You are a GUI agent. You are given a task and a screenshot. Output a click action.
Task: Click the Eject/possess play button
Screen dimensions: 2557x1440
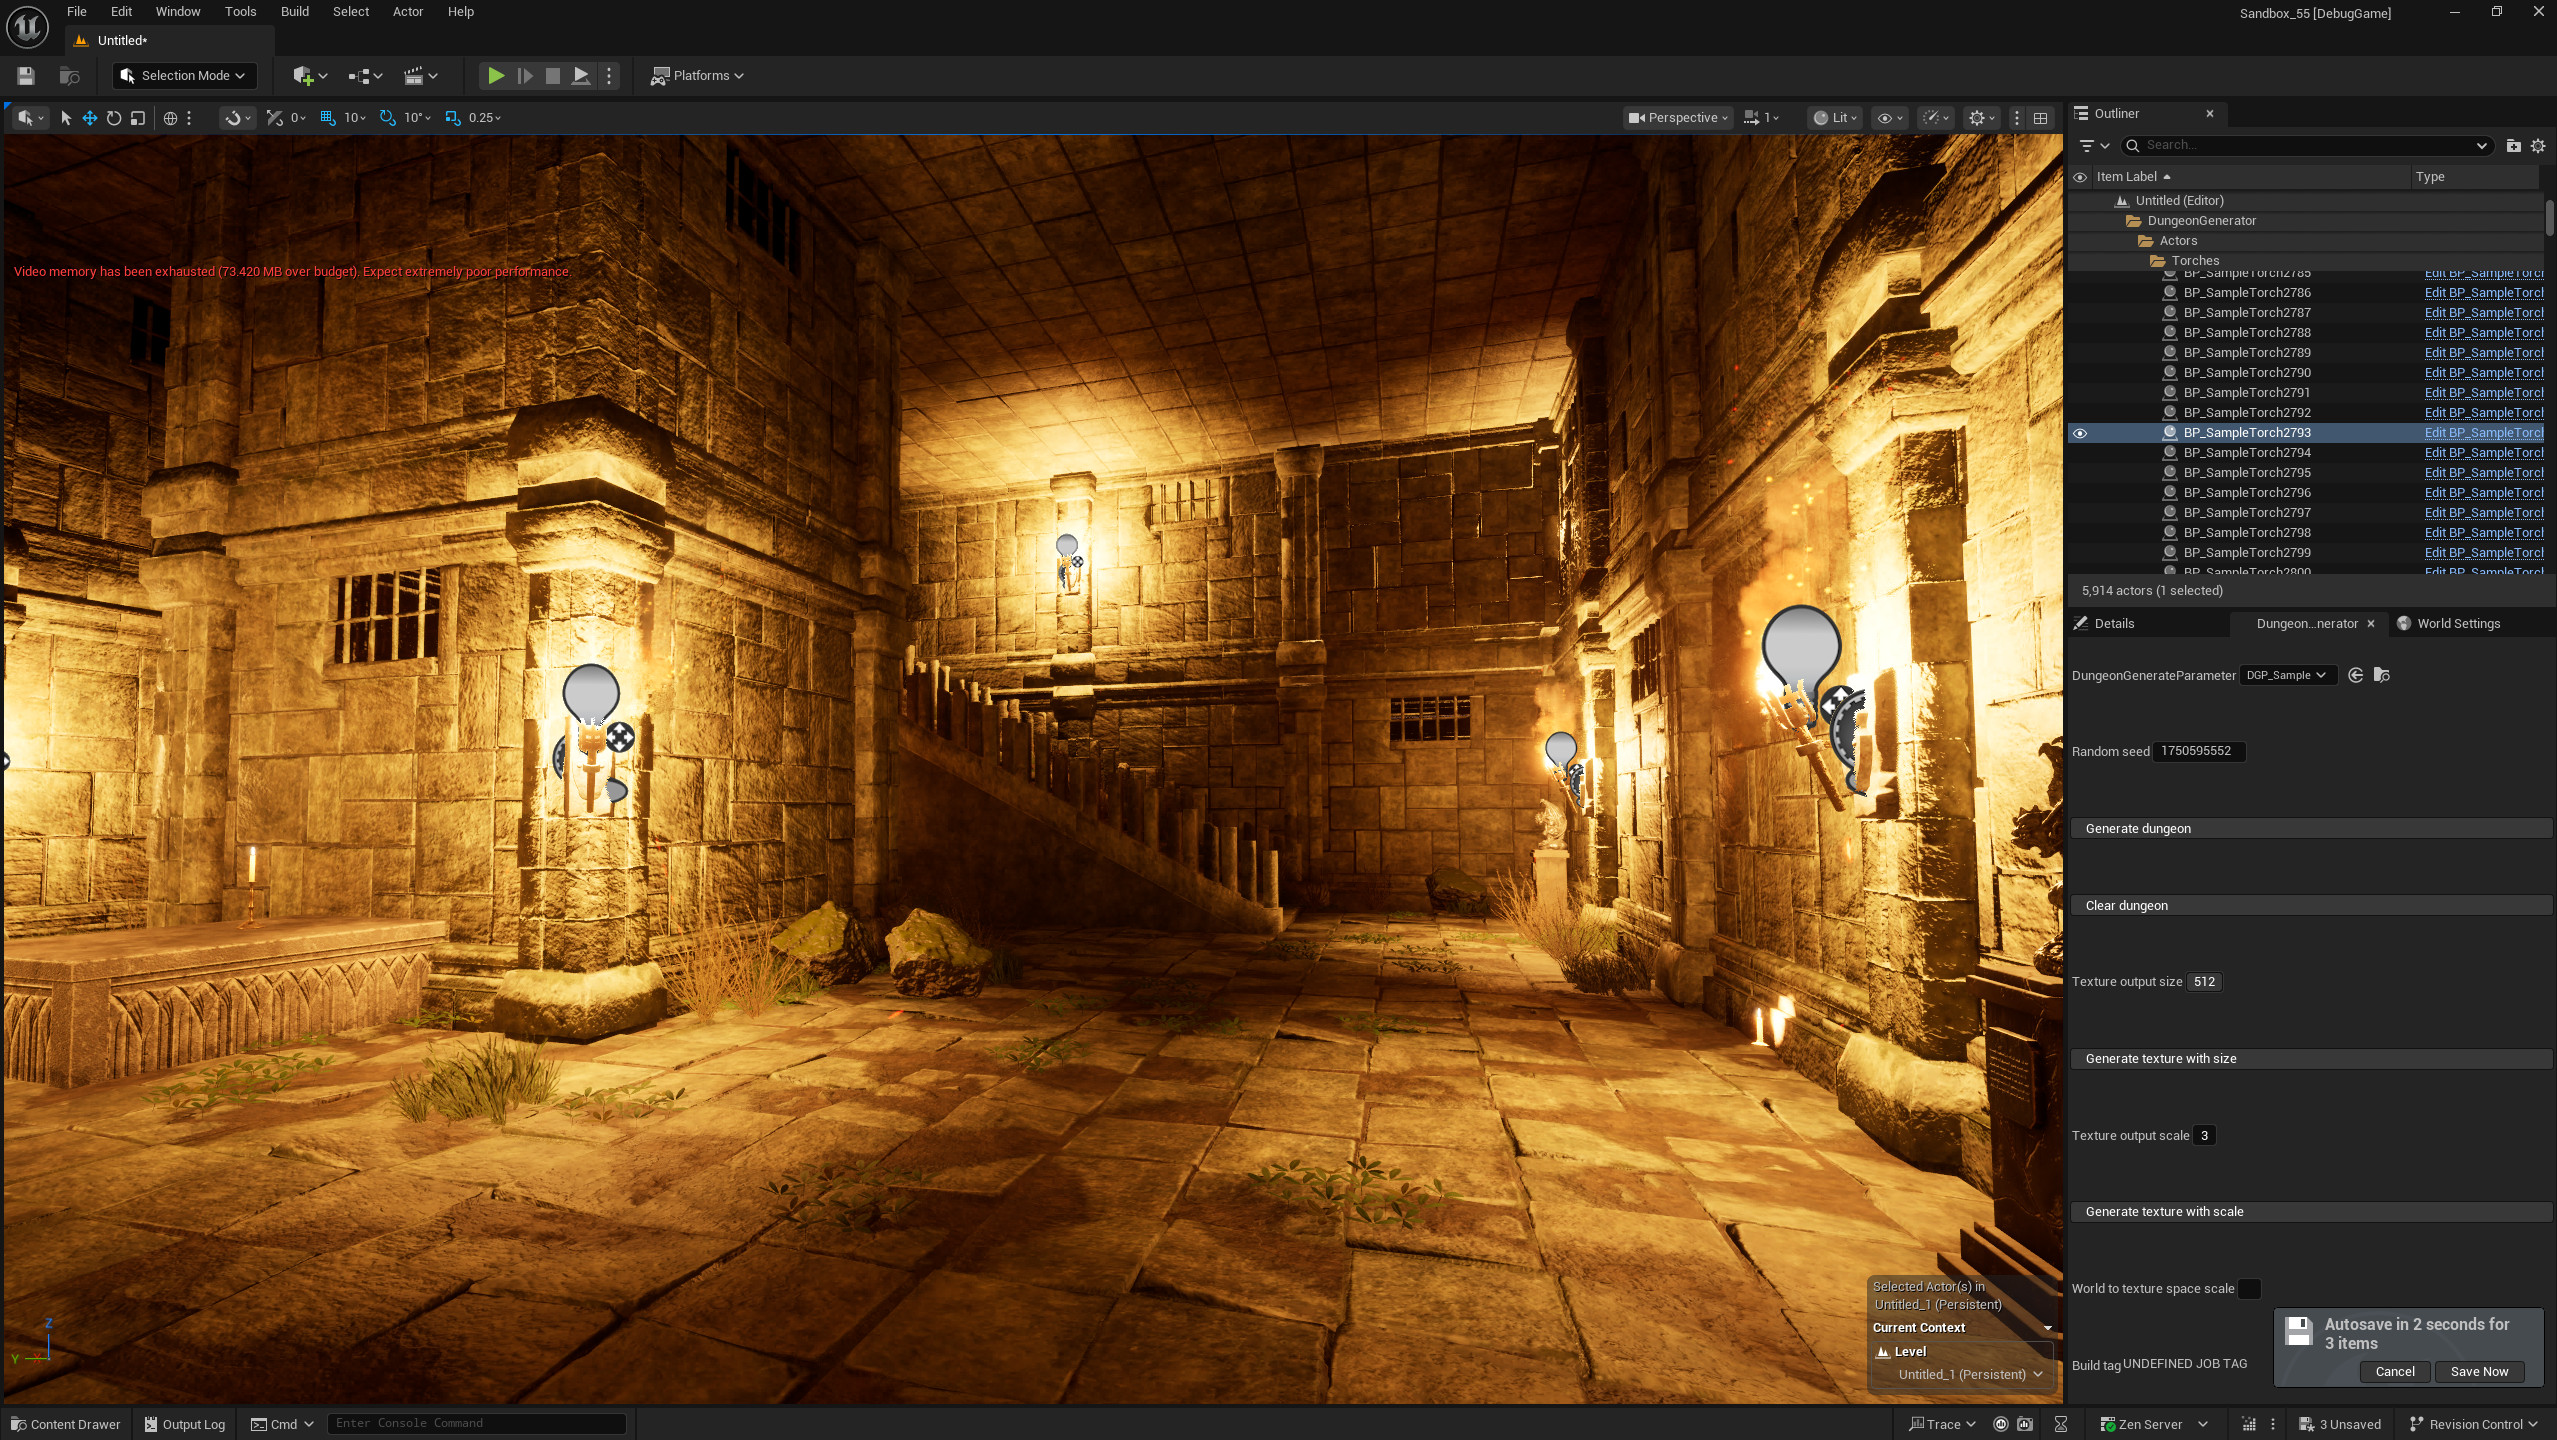coord(580,76)
